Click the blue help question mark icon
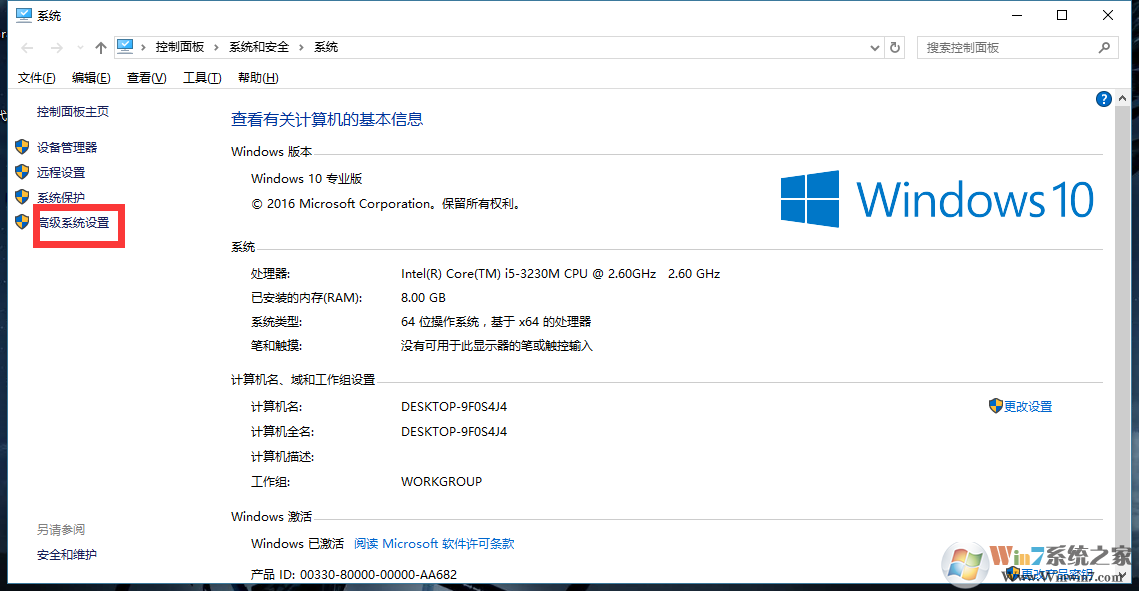1139x591 pixels. [1103, 98]
